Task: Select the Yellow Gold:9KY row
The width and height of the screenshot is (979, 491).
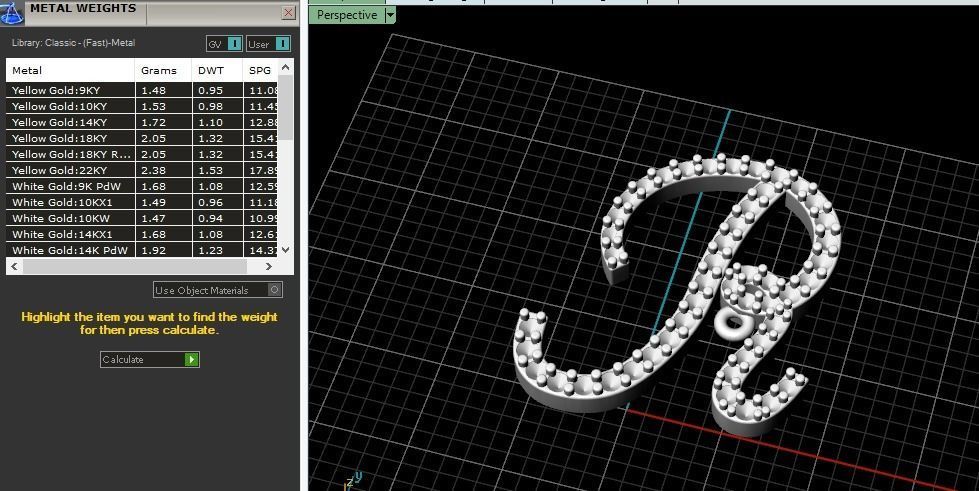Action: click(x=142, y=90)
